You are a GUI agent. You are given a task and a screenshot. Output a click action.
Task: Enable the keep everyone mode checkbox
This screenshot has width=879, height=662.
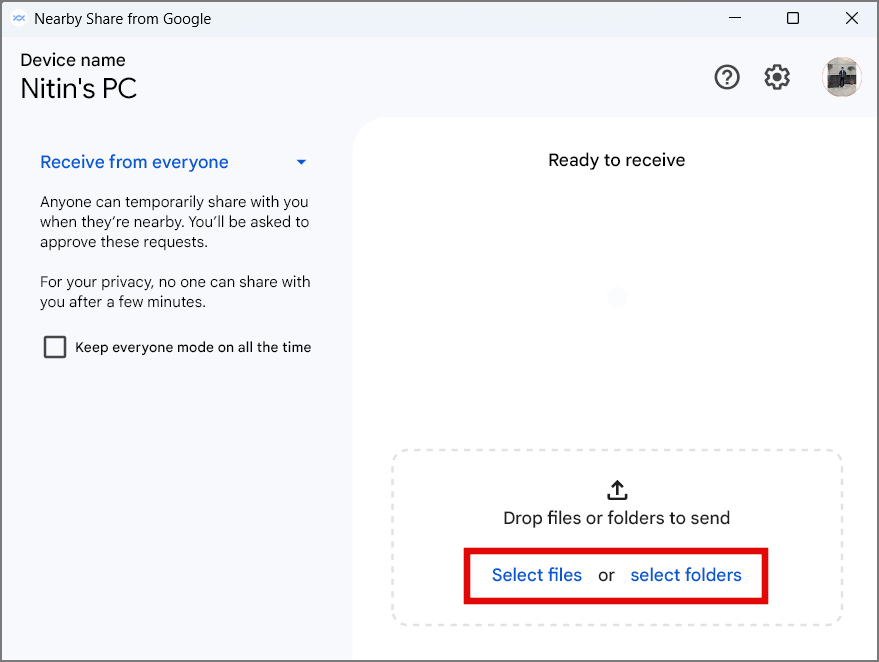coord(55,348)
